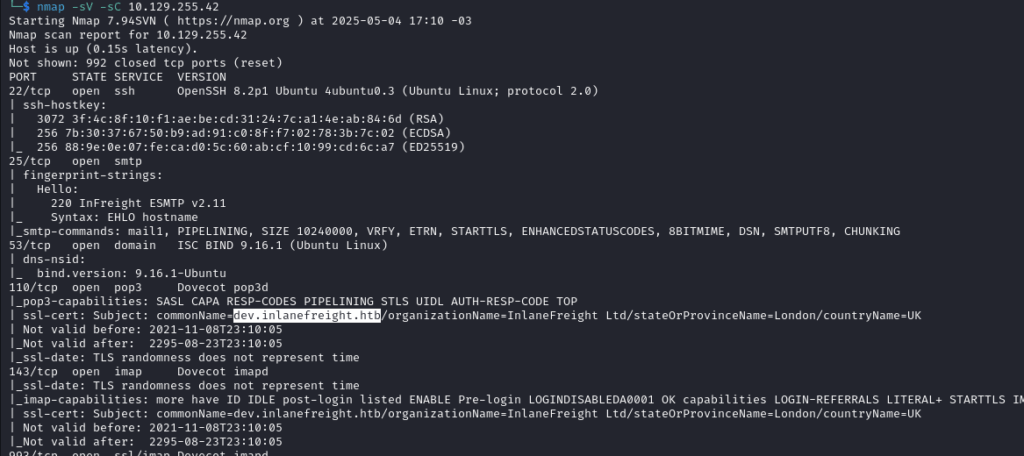Click the smtp-commands output line
This screenshot has height=456, width=1024.
[455, 231]
